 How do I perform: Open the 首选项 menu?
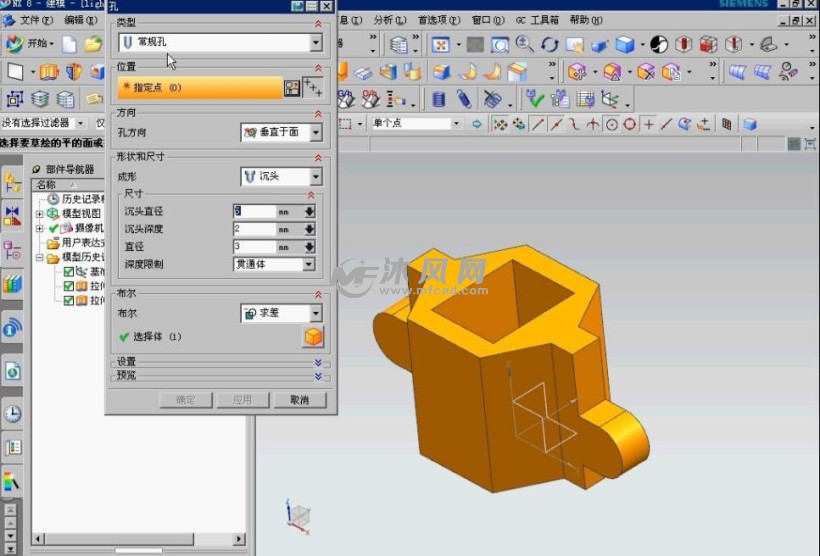pos(436,19)
